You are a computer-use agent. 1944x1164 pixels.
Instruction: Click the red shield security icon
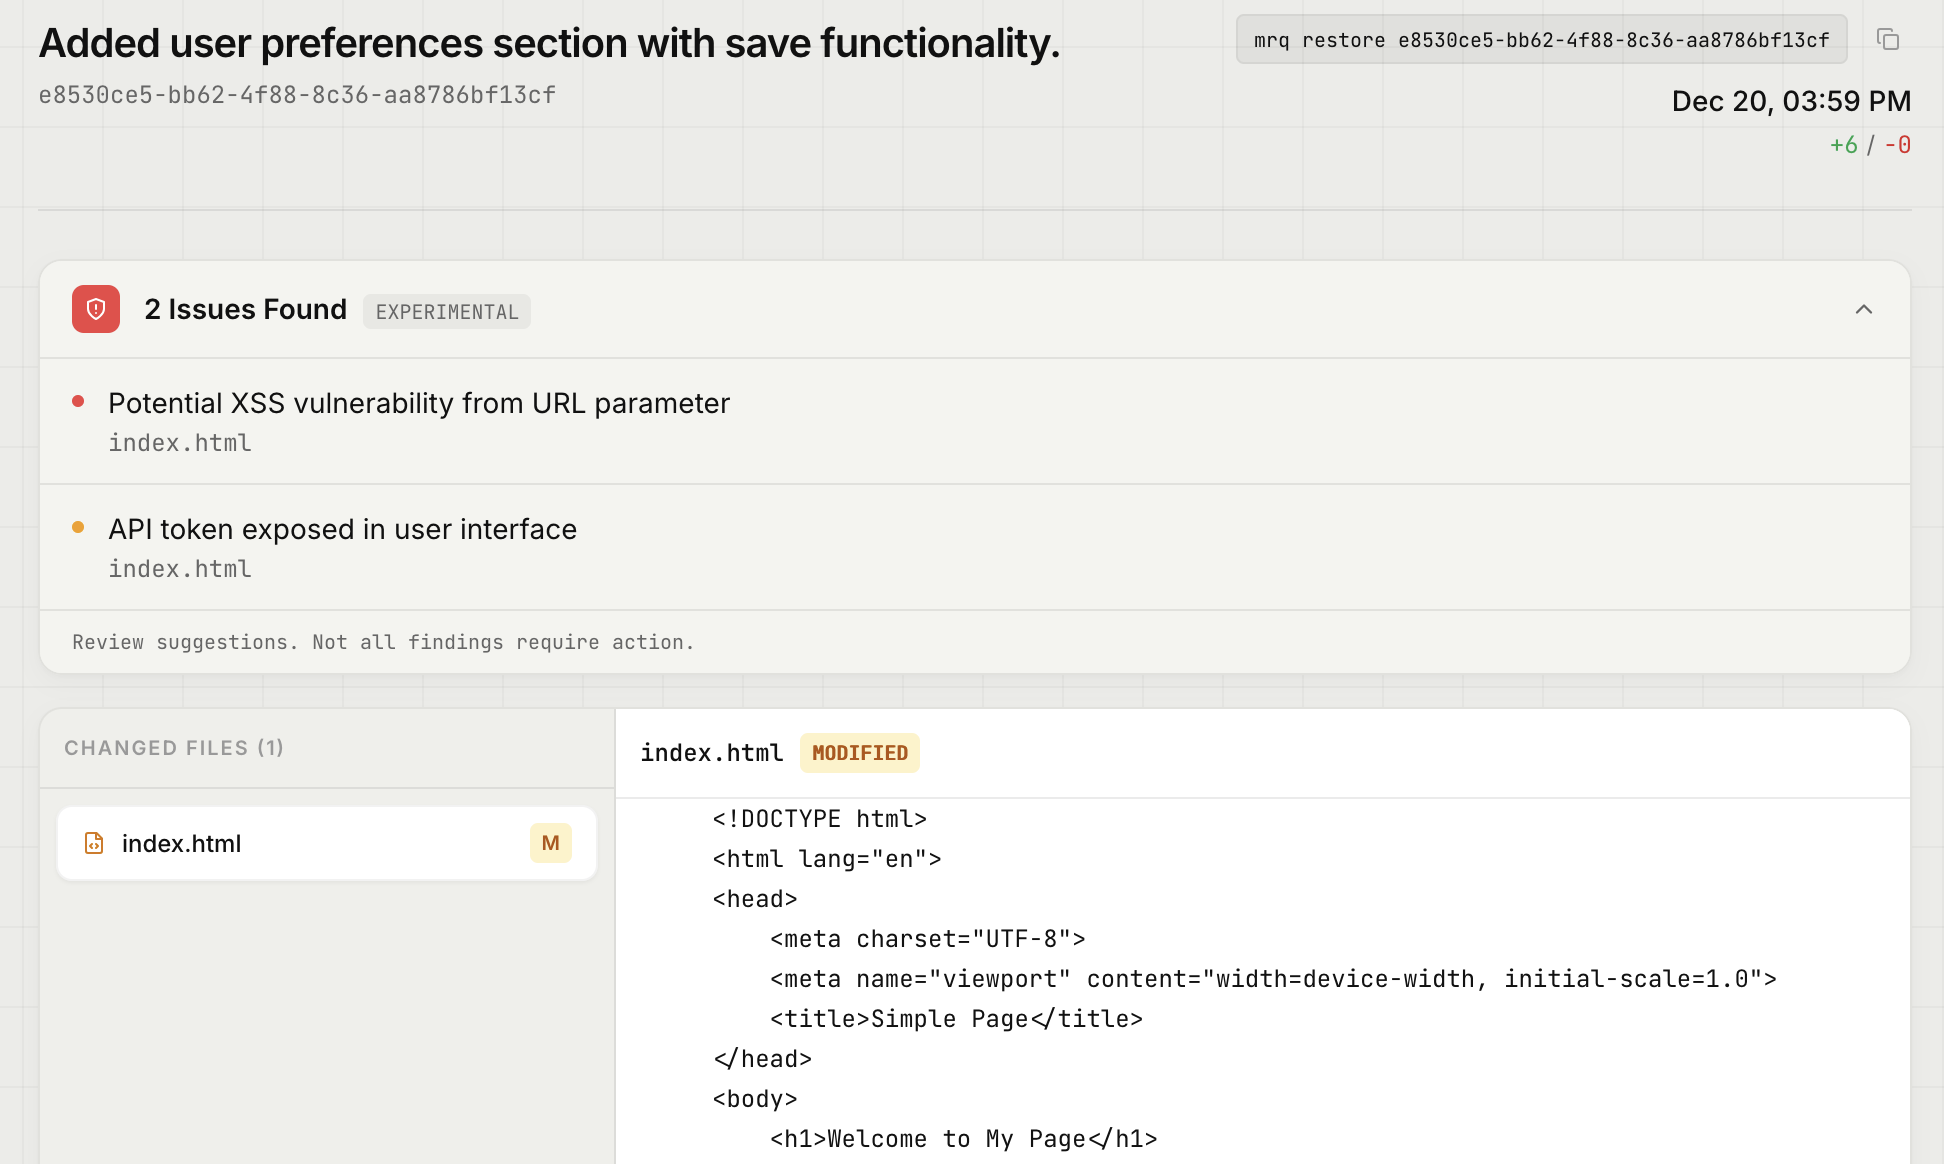pyautogui.click(x=95, y=310)
